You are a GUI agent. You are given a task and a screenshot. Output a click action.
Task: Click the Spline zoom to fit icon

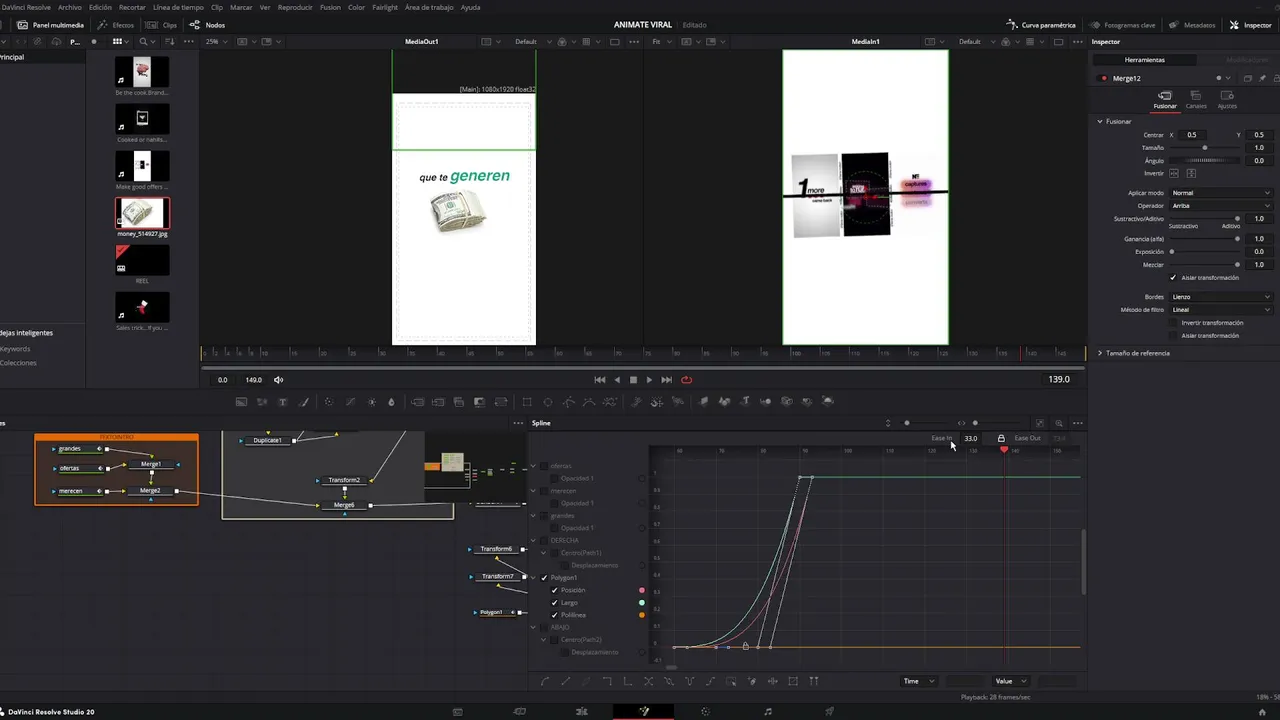click(x=1040, y=423)
